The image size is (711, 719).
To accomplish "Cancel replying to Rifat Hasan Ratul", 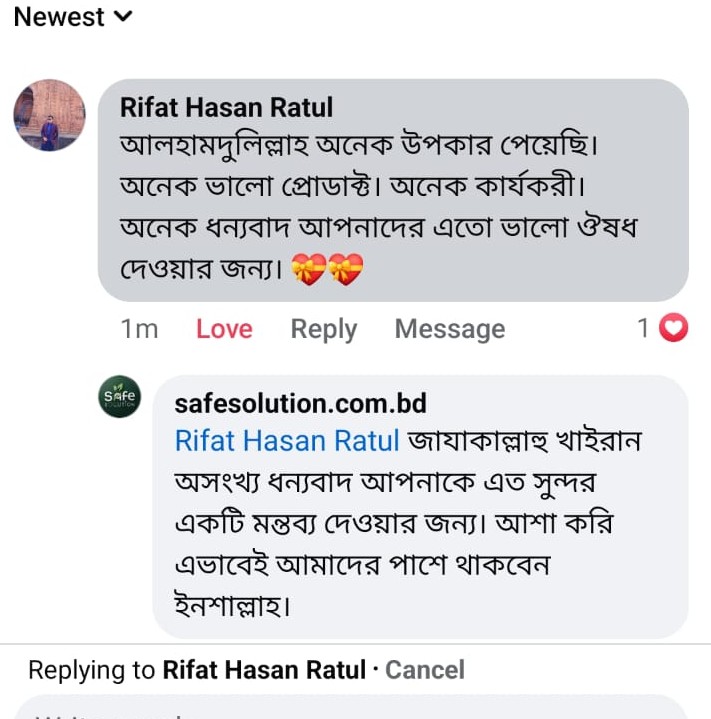I will [x=425, y=669].
